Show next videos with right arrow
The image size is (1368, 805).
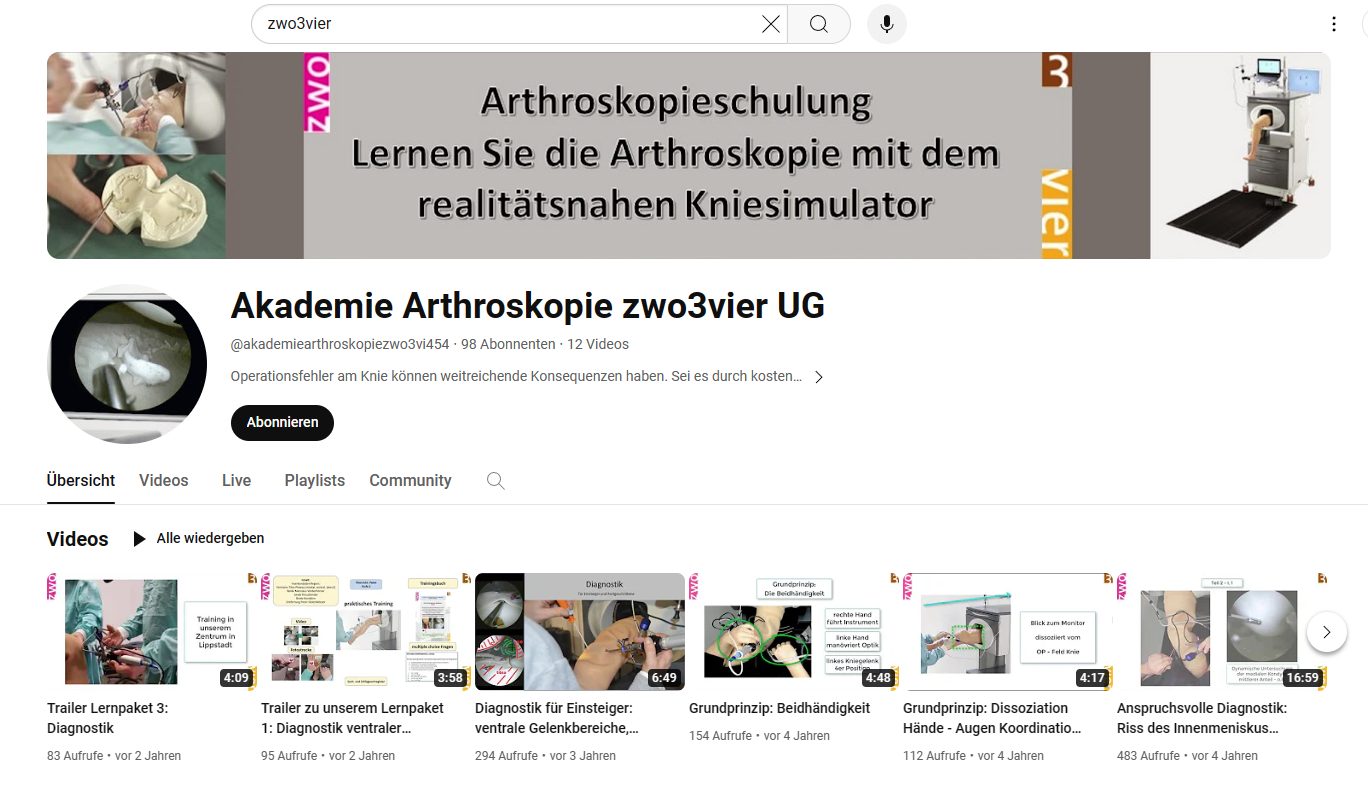tap(1327, 632)
